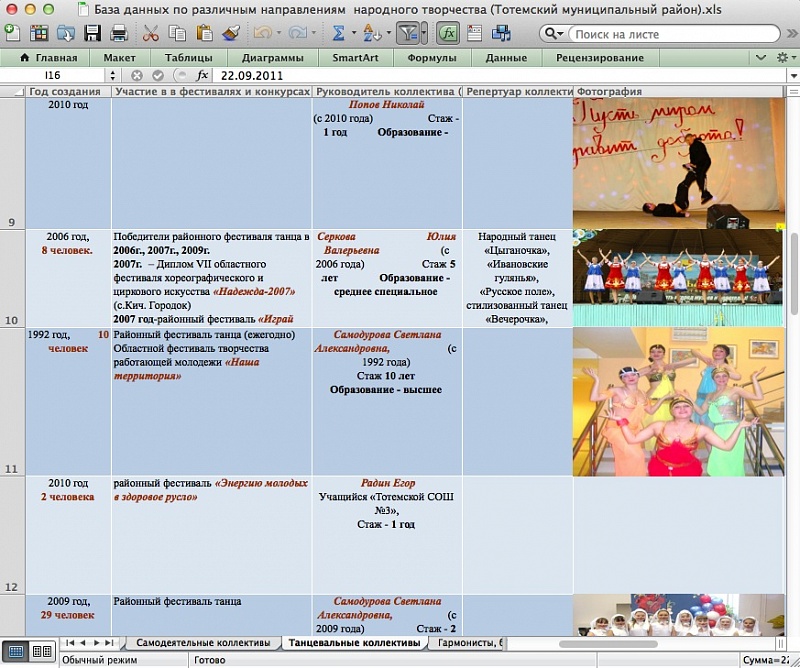The image size is (800, 668).
Task: Toggle the Formula Builder fx toolbar button
Action: (x=448, y=34)
